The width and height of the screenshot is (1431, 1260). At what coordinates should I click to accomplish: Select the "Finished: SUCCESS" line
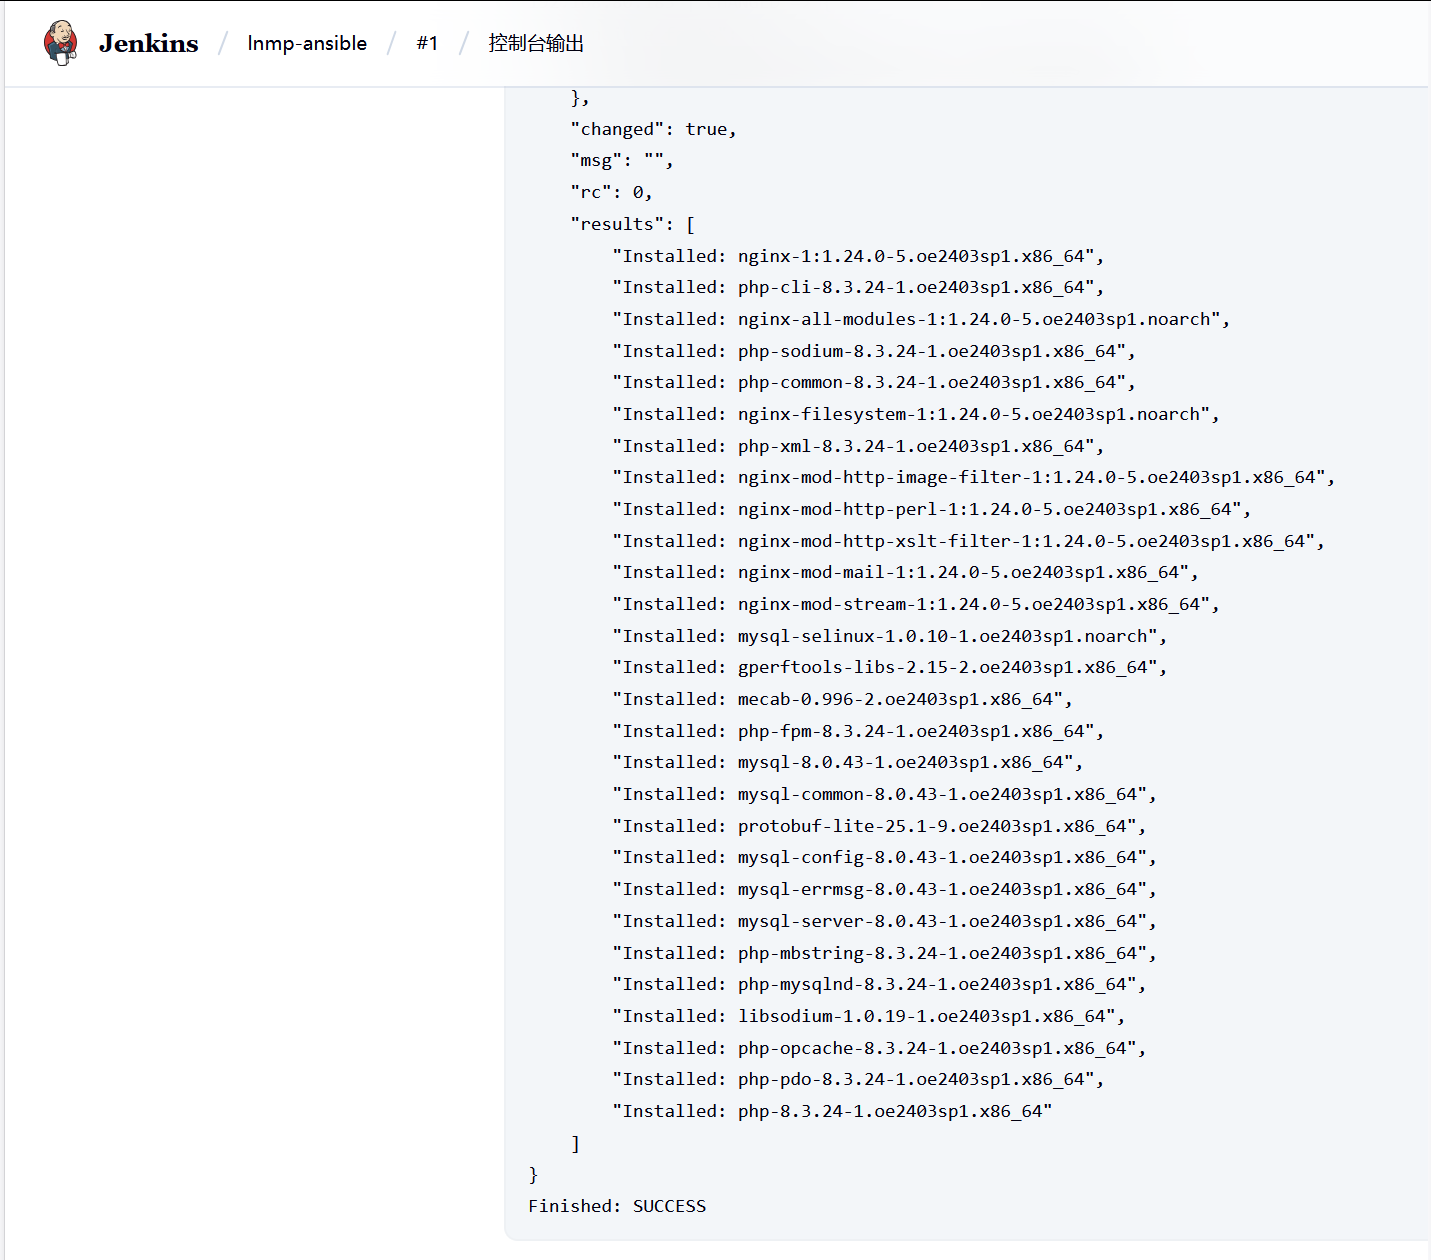(617, 1206)
